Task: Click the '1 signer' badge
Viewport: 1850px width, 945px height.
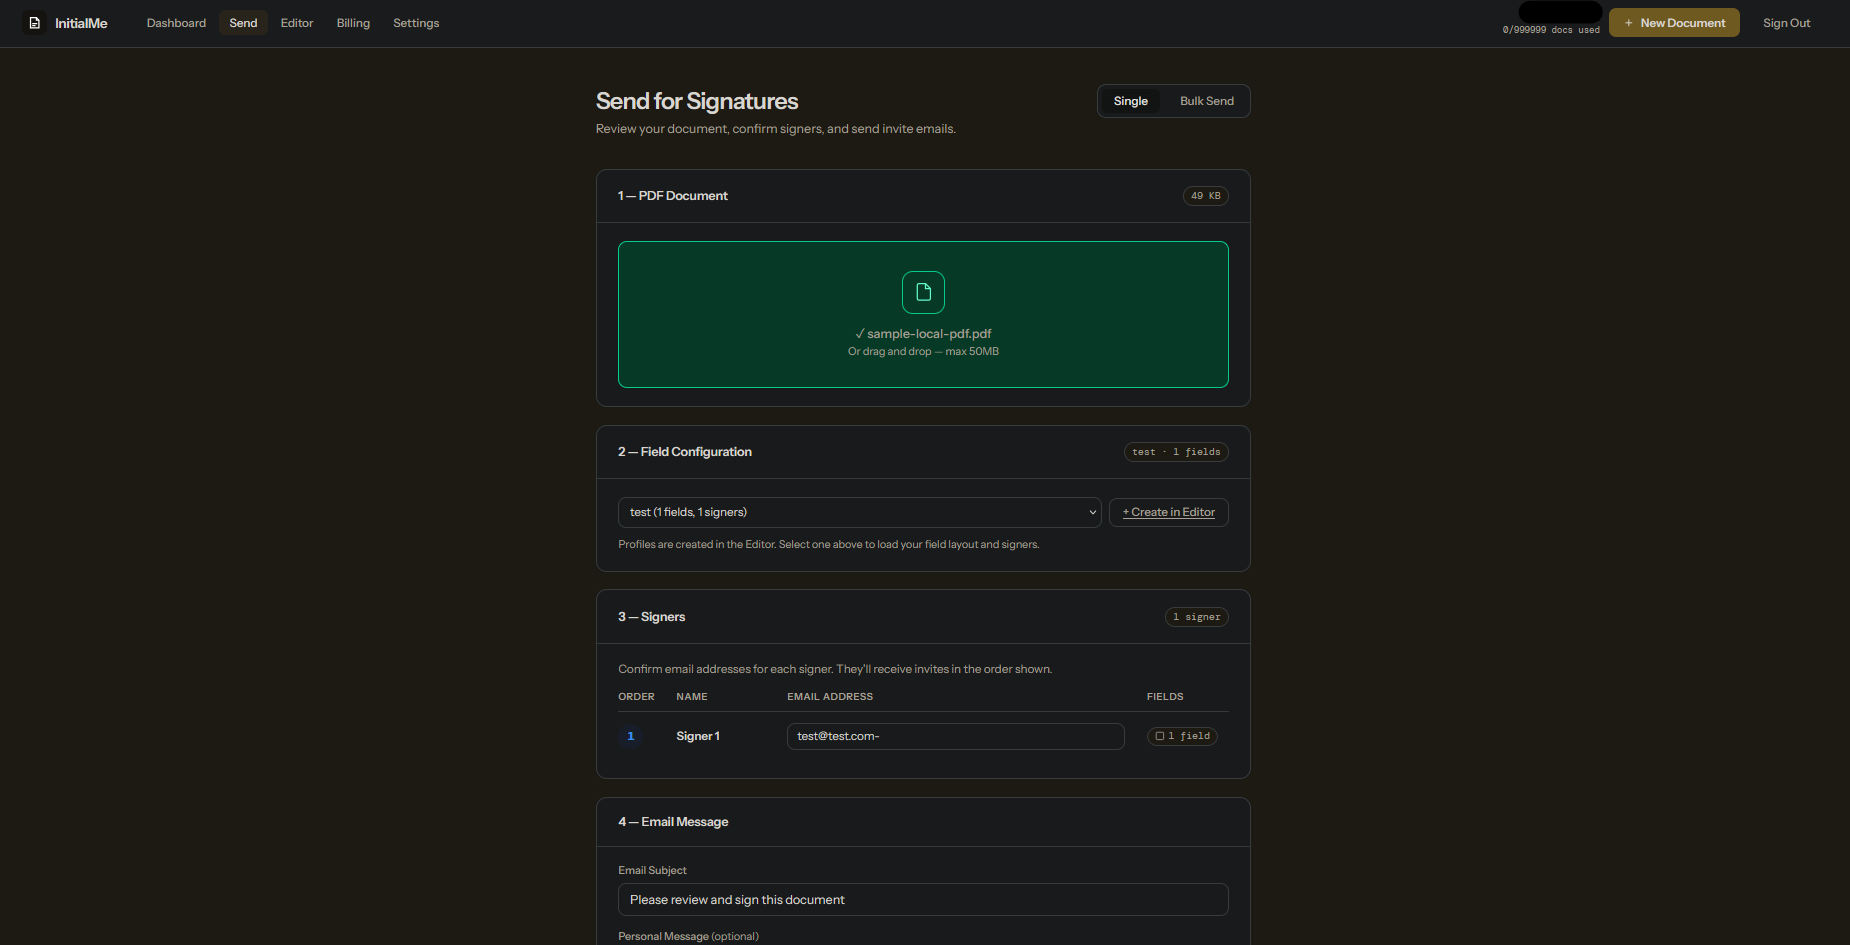Action: point(1197,617)
